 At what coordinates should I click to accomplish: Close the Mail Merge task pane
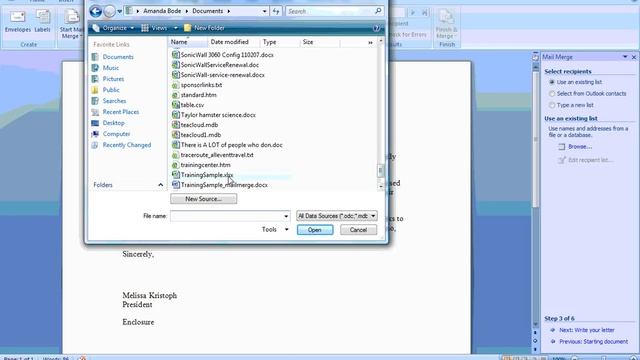pos(634,57)
